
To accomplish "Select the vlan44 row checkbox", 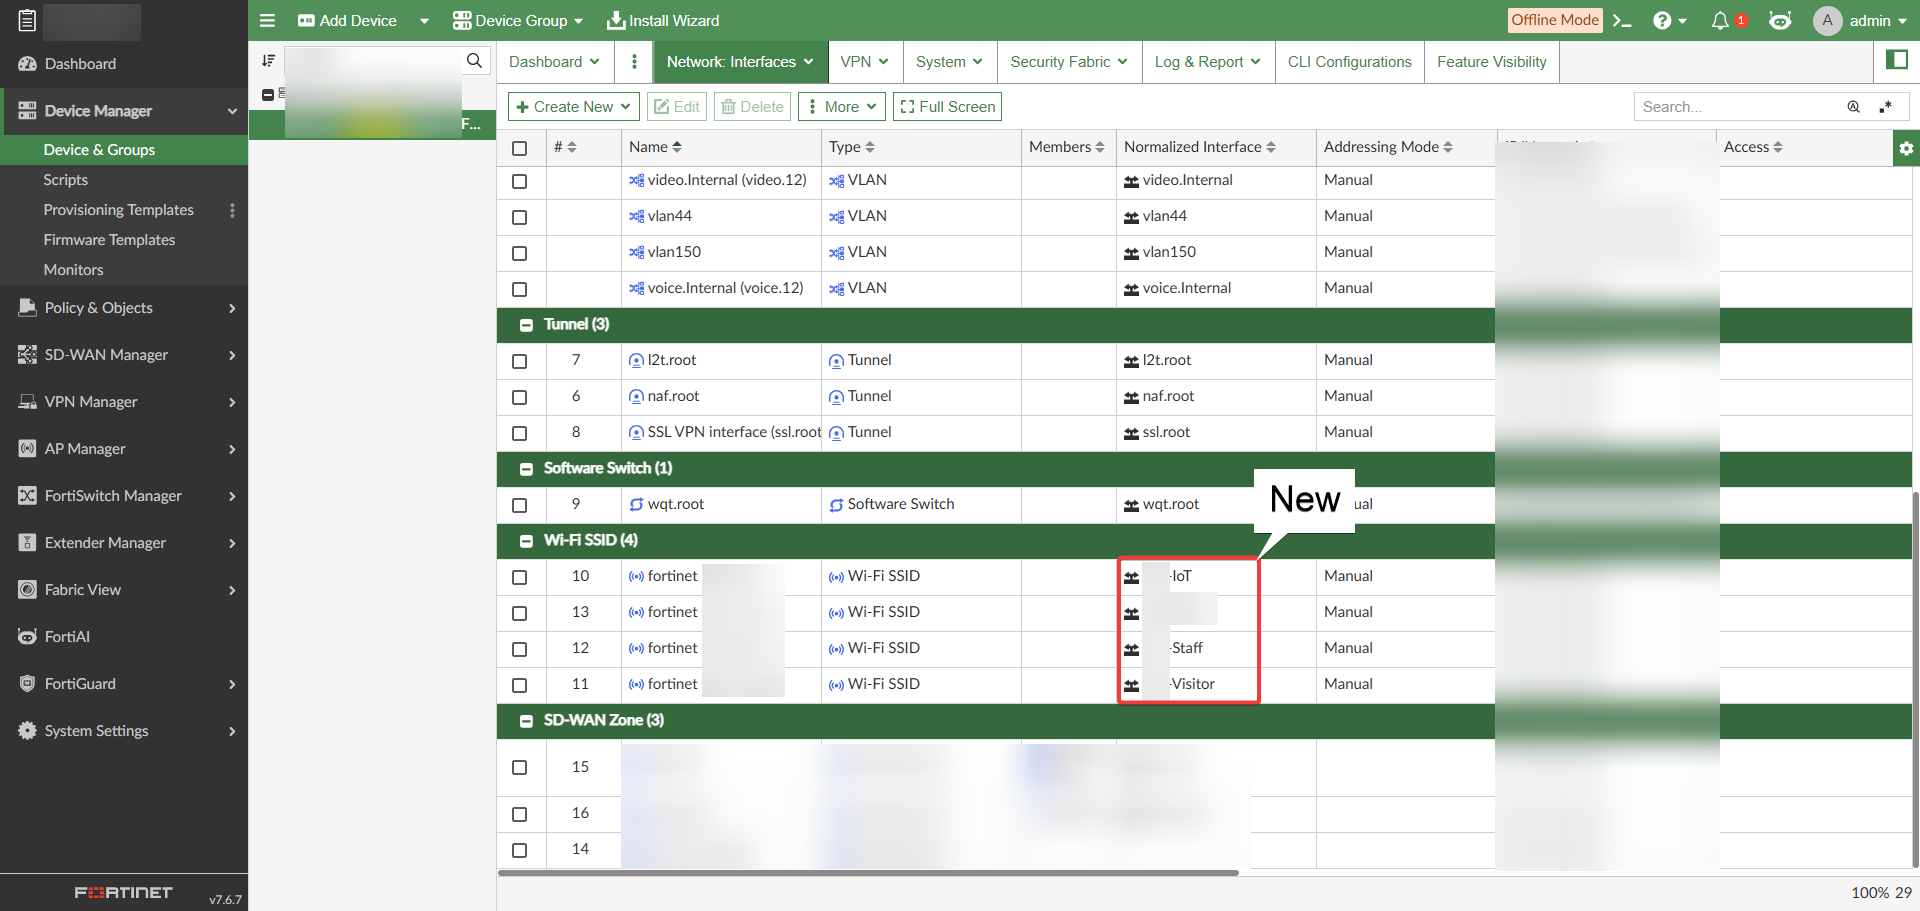I will [519, 217].
